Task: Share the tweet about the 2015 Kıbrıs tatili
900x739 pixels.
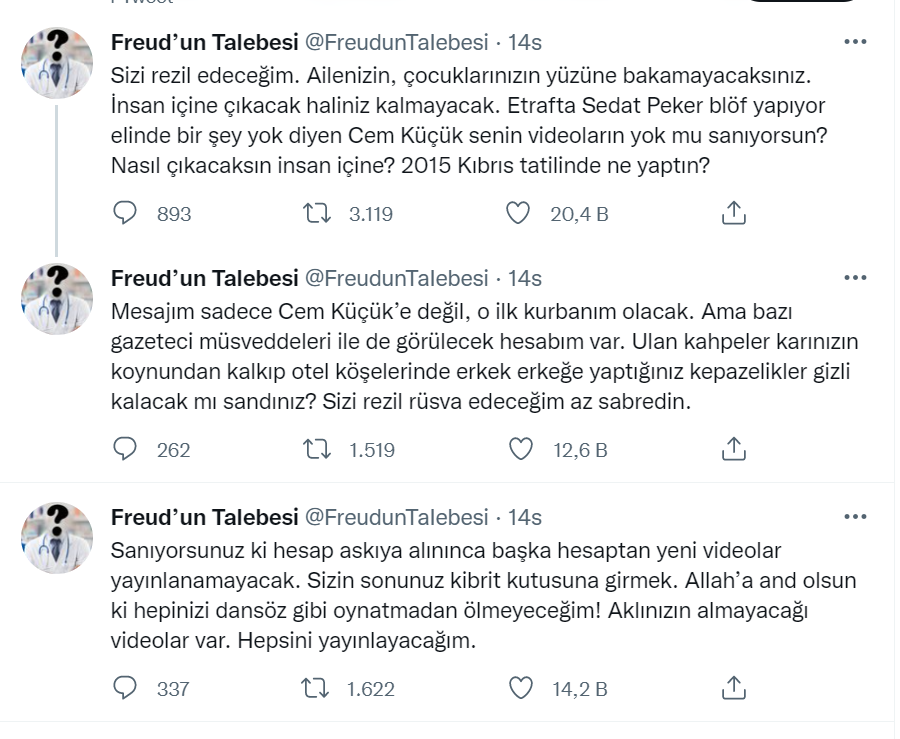Action: (x=733, y=213)
